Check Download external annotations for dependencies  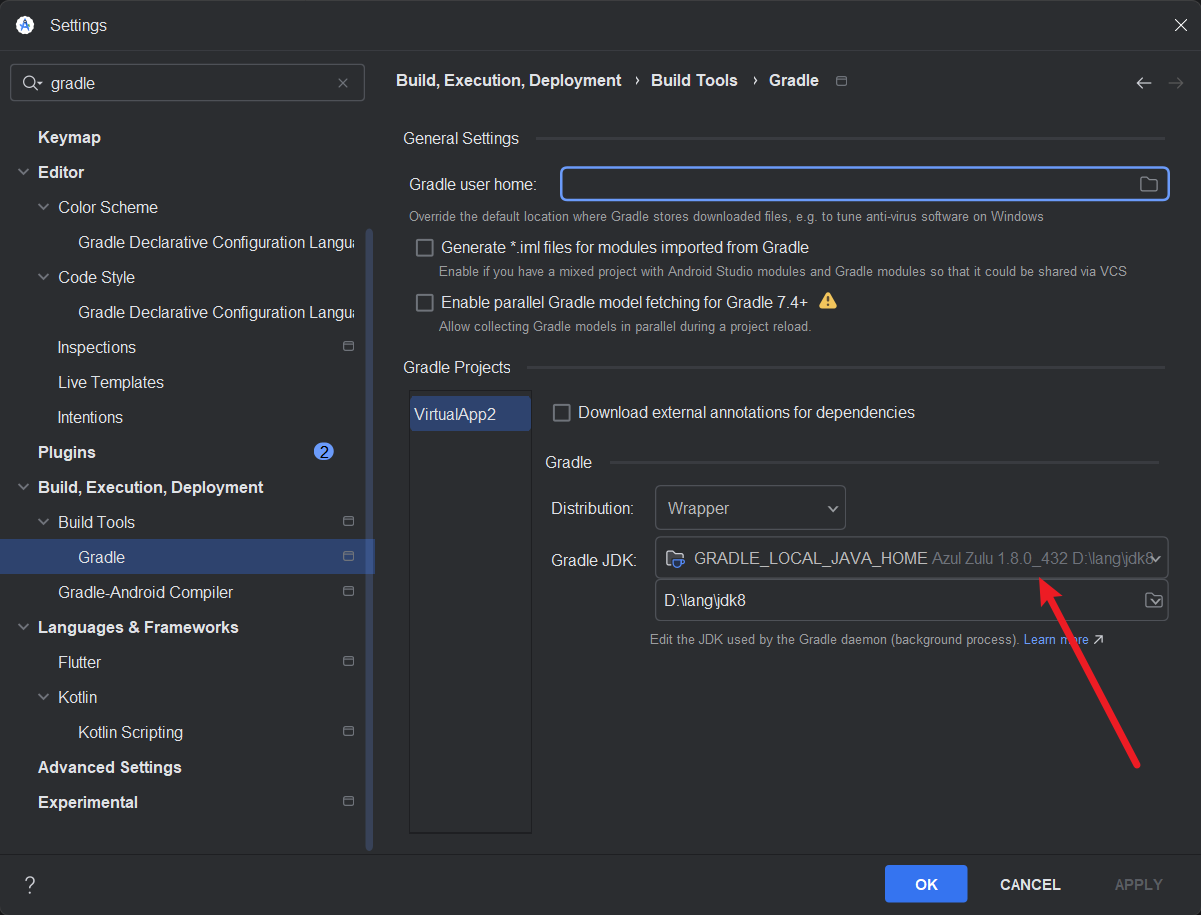pyautogui.click(x=561, y=412)
